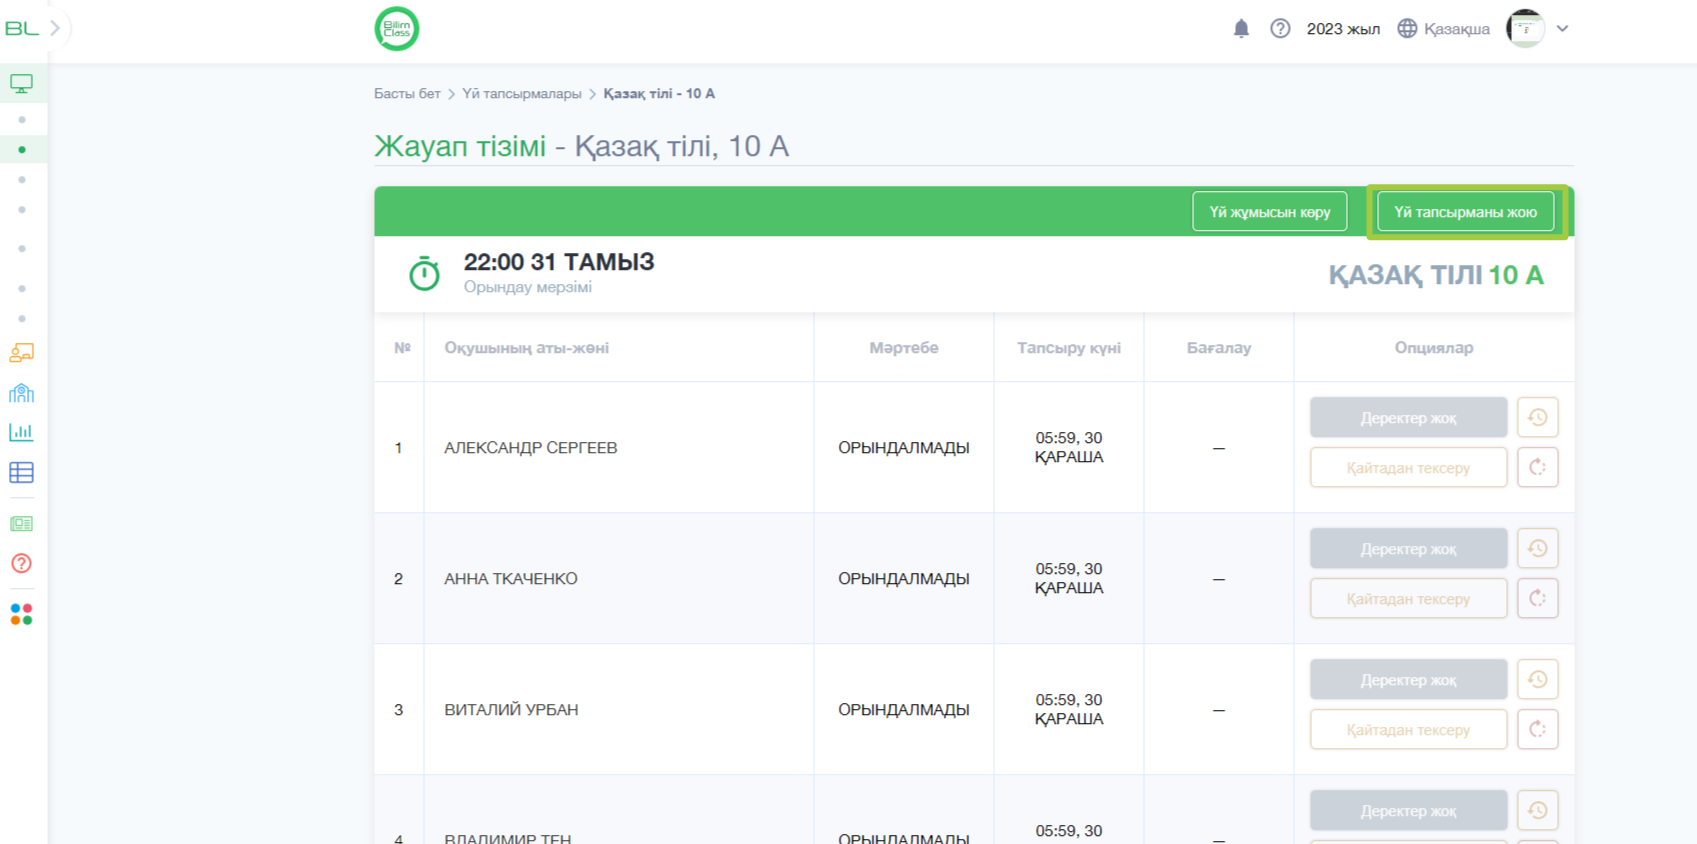Go to Үй тапсырмалары breadcrumb
Image resolution: width=1697 pixels, height=844 pixels.
tap(521, 93)
